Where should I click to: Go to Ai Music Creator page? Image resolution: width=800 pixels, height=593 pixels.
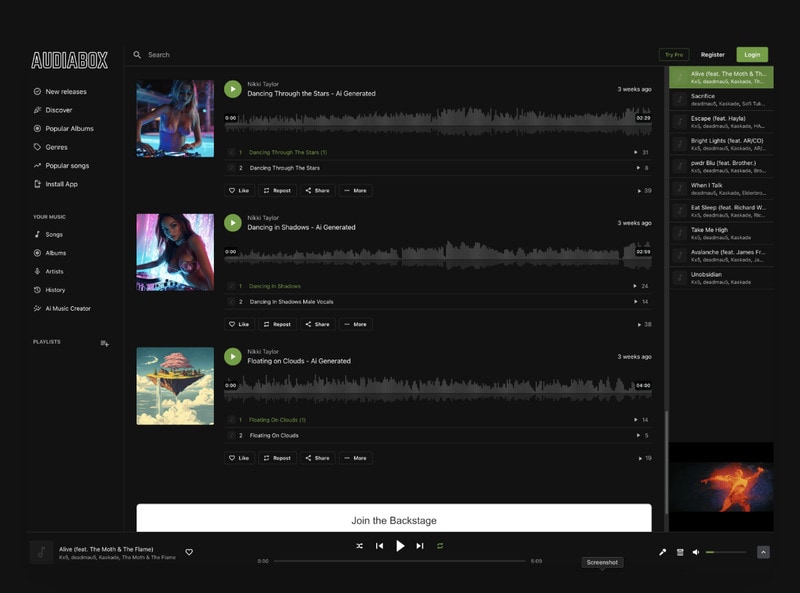tap(67, 308)
